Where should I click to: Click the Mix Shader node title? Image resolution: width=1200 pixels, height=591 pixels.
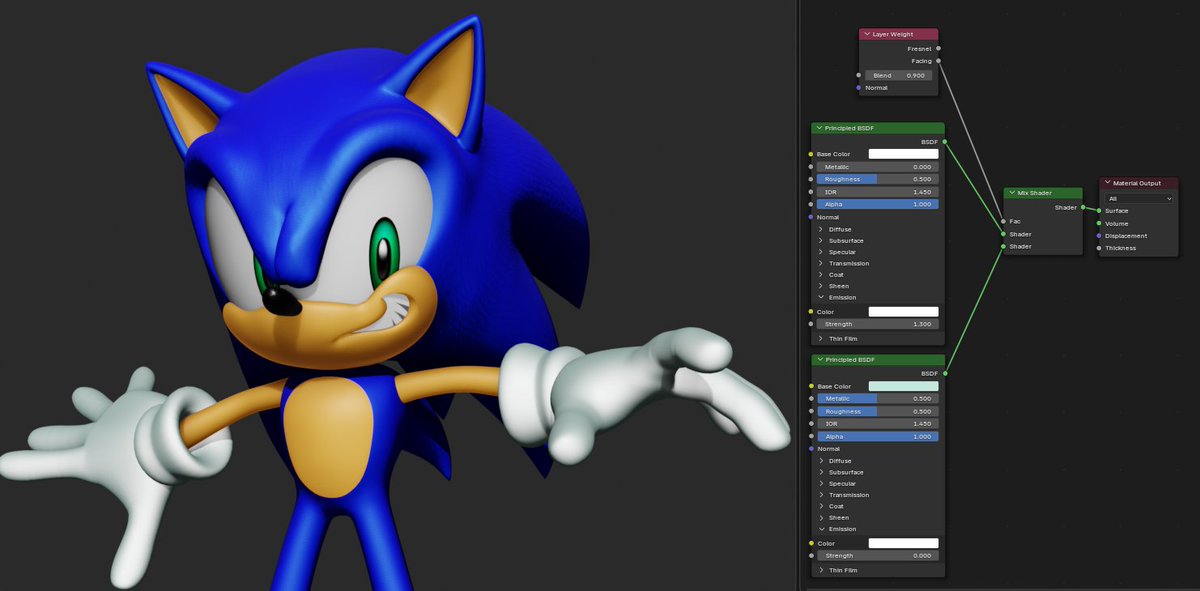(1035, 193)
